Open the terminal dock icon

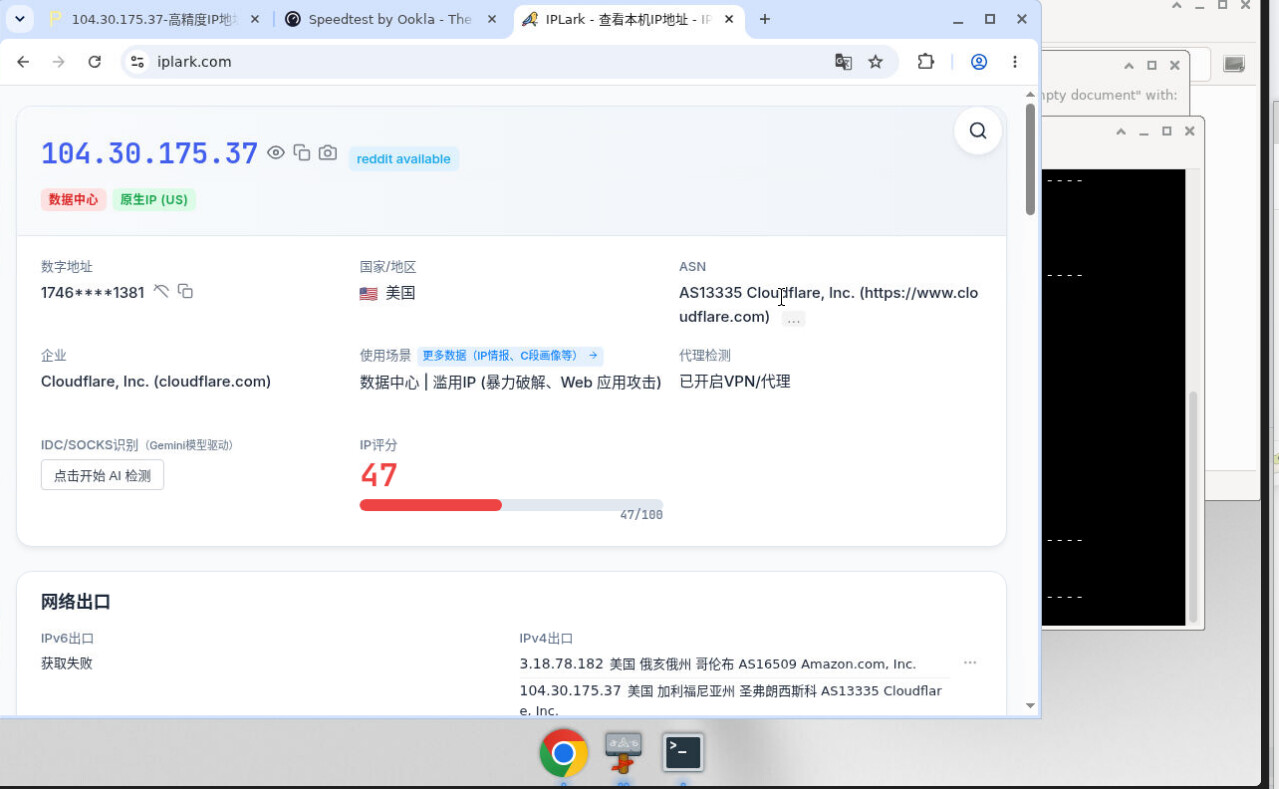click(683, 752)
